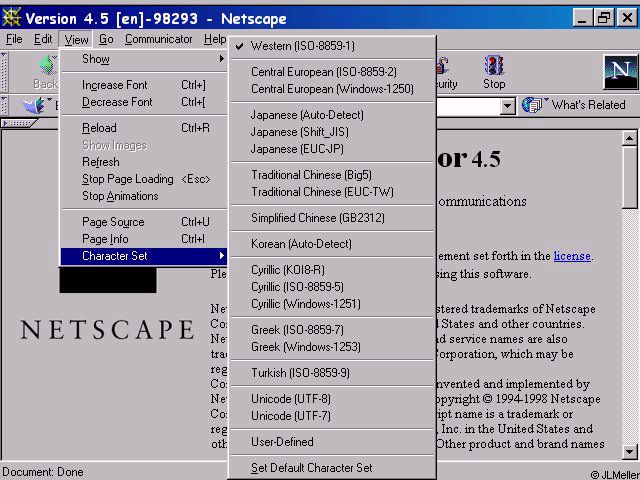This screenshot has height=480, width=640.
Task: Open the Edit menu
Action: coord(43,39)
